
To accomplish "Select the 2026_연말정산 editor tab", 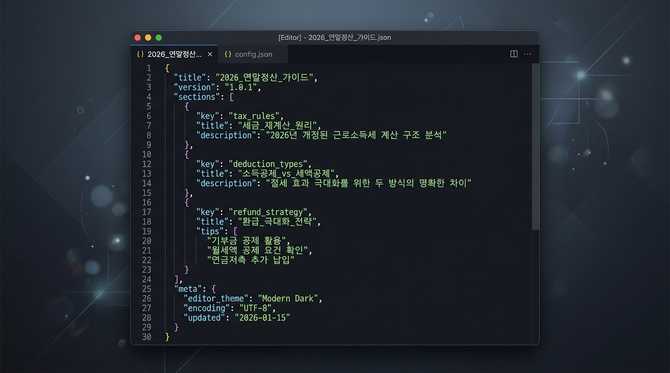I will [174, 54].
